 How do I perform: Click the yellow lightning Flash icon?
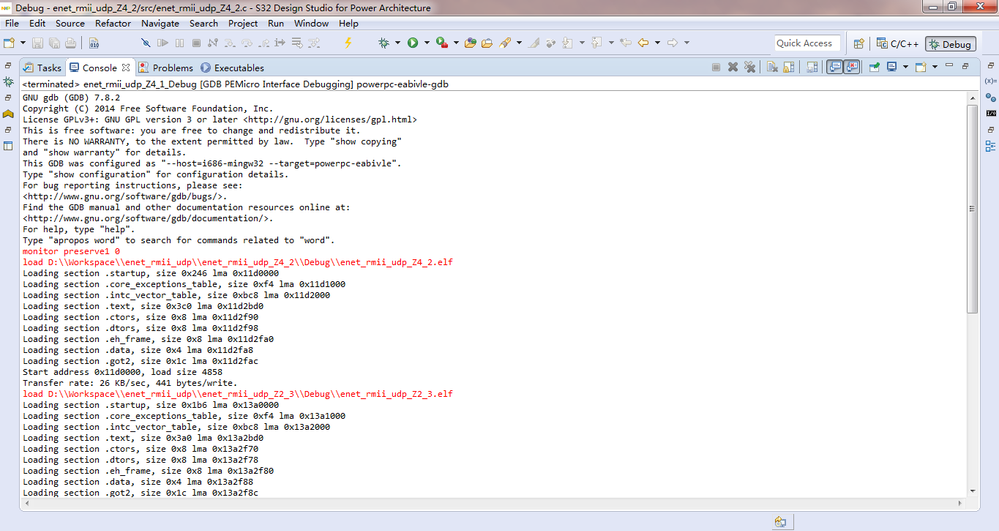[348, 43]
